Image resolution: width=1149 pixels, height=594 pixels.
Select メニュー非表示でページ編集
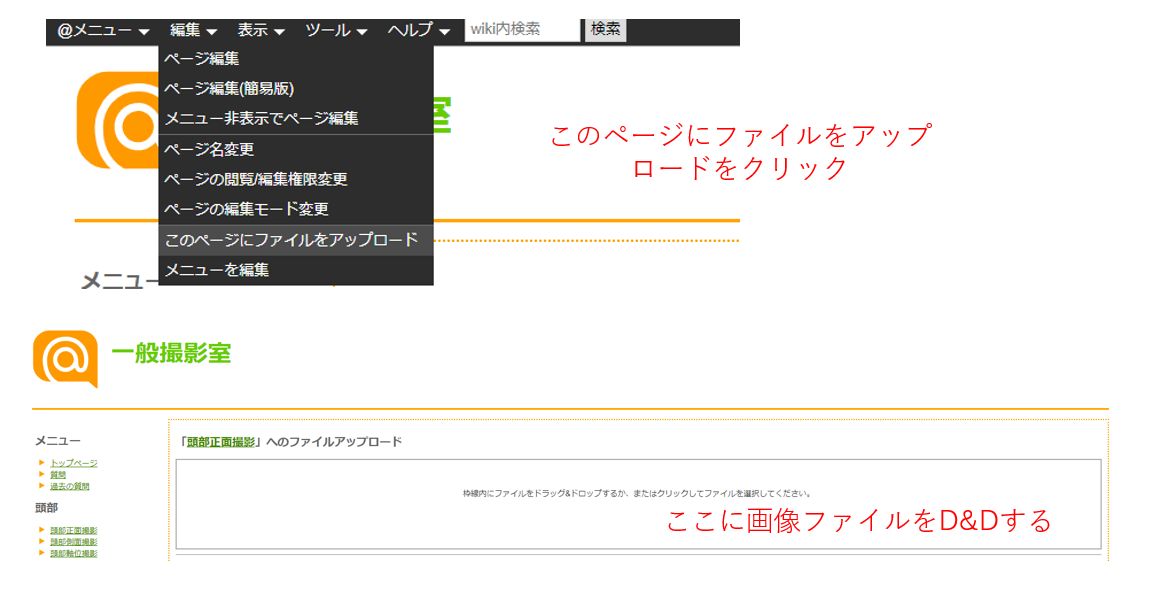pyautogui.click(x=261, y=119)
